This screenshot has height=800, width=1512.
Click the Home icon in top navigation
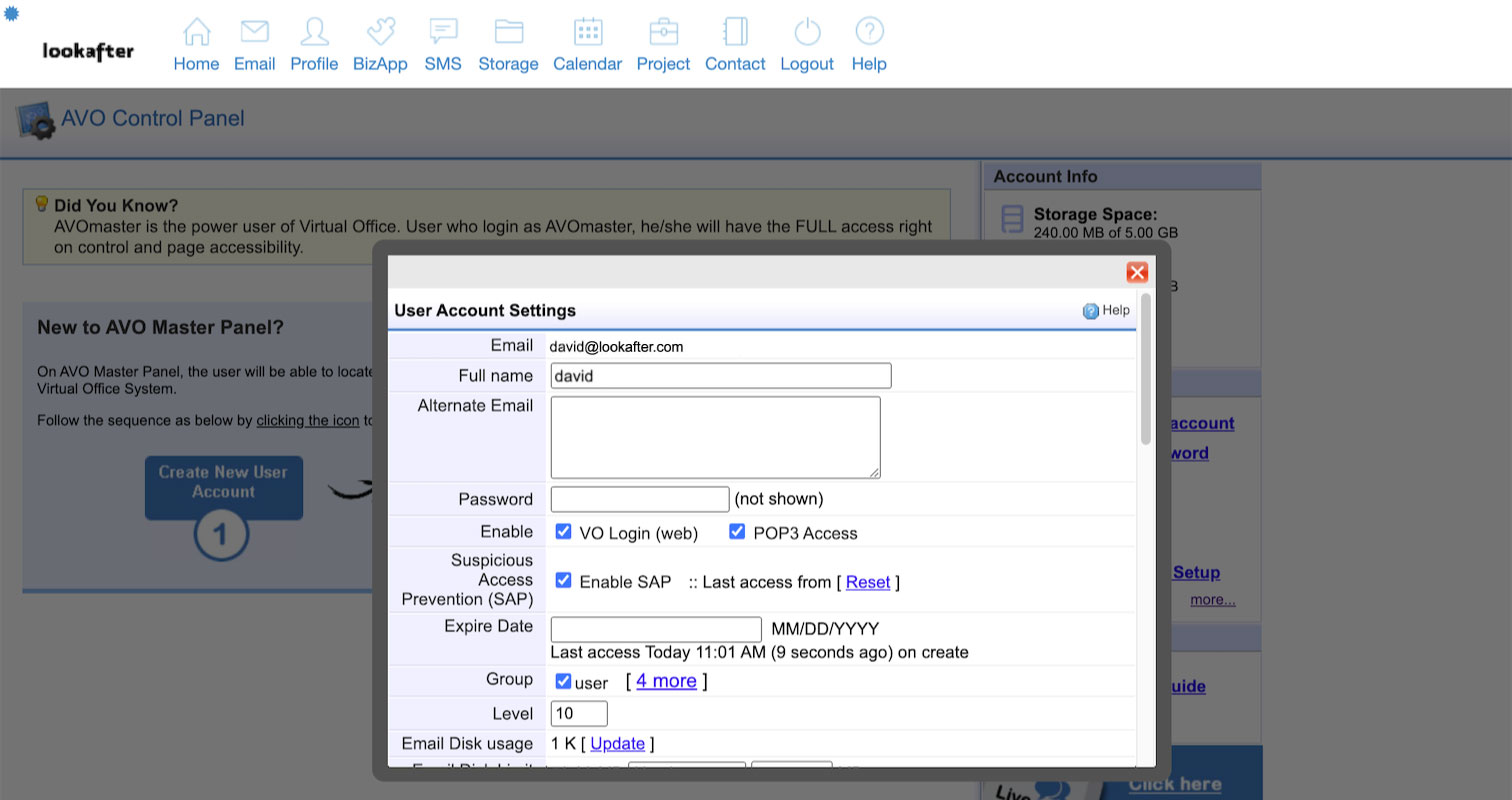(196, 32)
